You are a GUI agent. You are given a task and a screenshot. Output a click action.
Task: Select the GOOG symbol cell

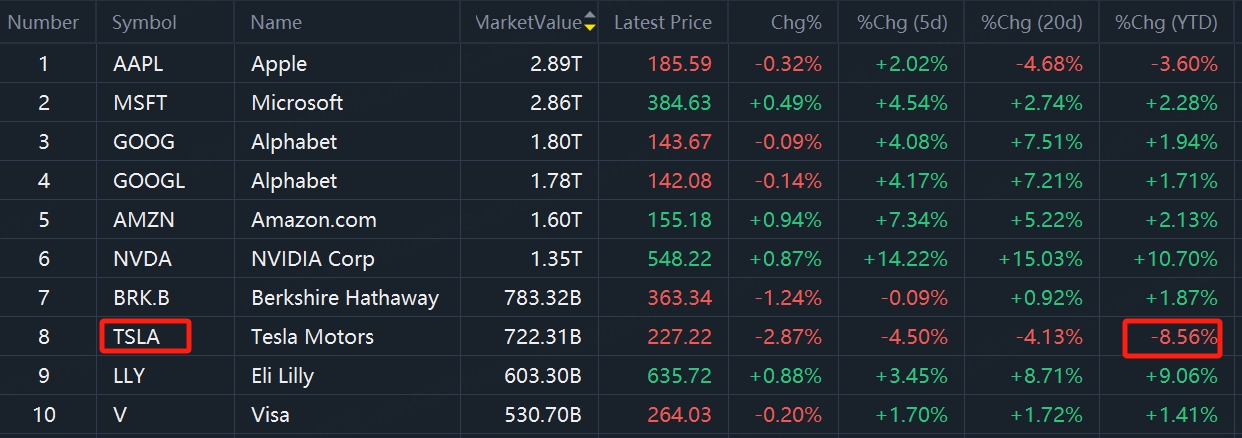(144, 142)
